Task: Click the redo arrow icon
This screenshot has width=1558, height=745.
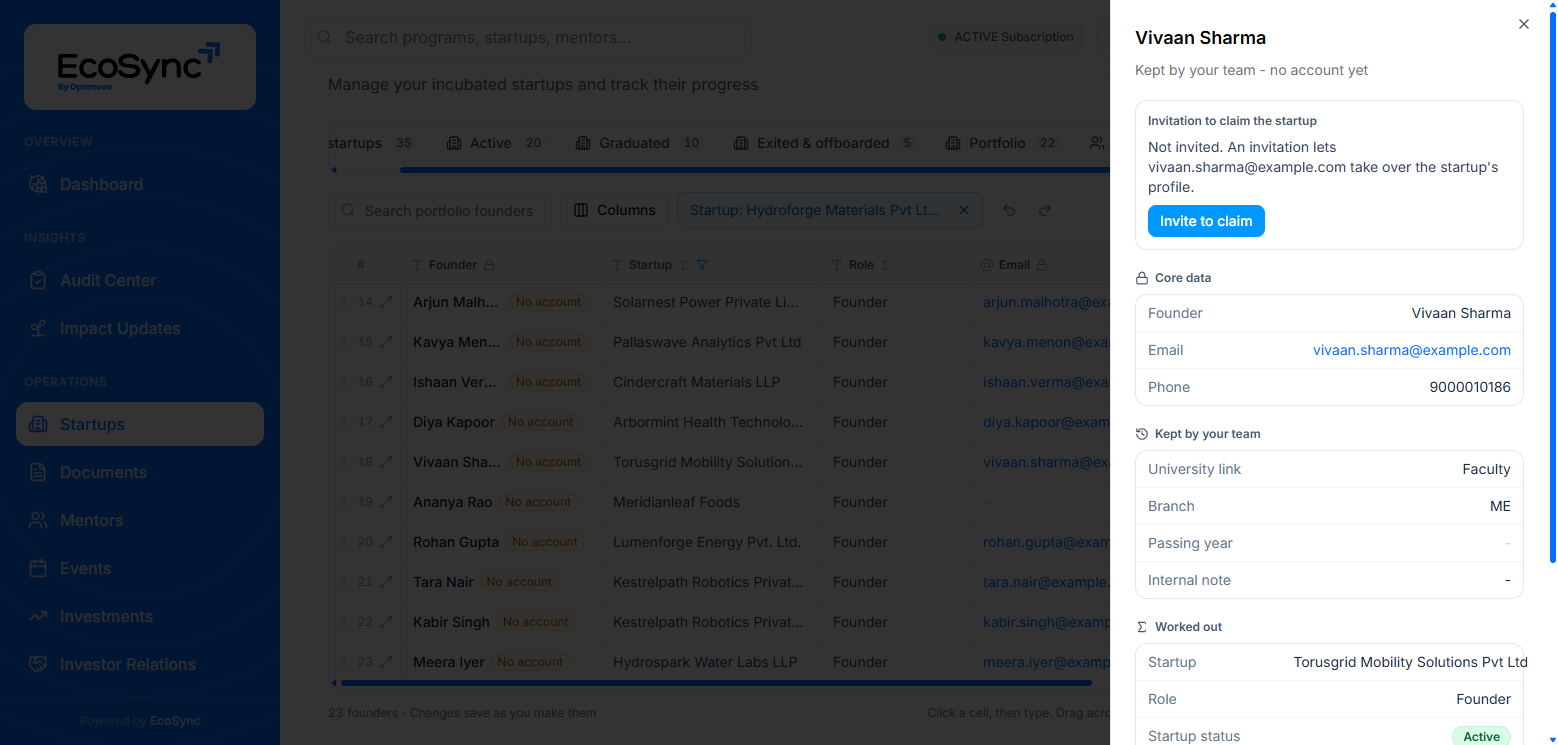Action: click(x=1045, y=211)
